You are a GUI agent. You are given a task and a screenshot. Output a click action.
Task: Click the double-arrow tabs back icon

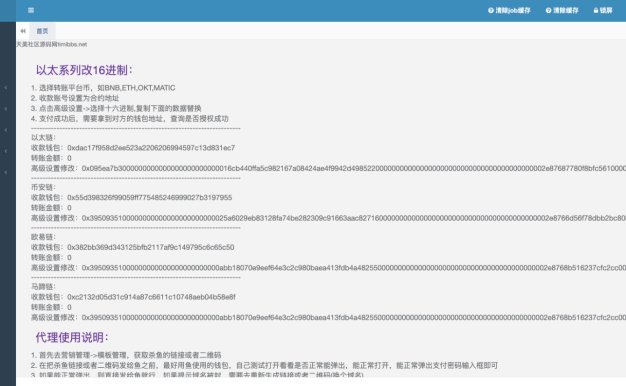23,31
